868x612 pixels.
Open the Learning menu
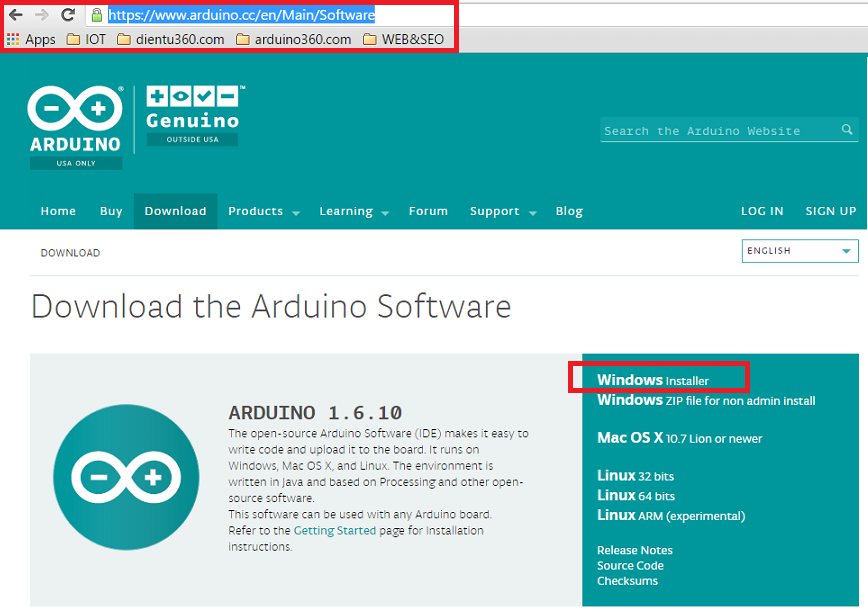coord(347,211)
